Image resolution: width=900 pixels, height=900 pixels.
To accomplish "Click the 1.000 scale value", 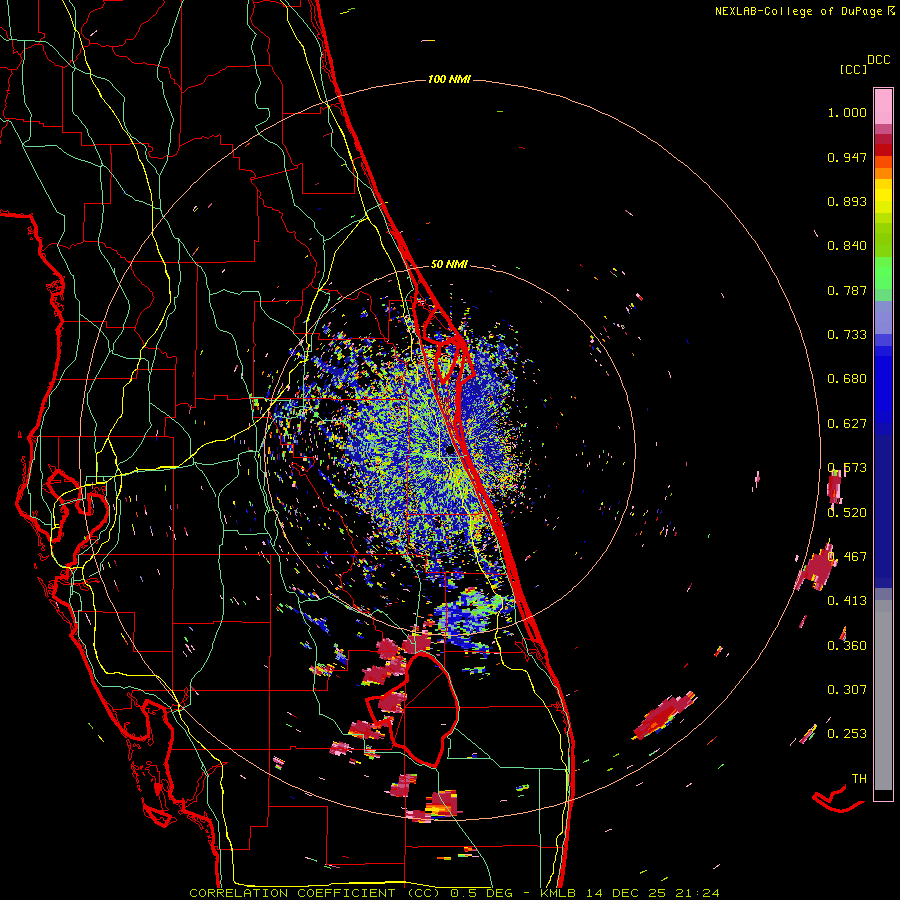I will (x=847, y=112).
